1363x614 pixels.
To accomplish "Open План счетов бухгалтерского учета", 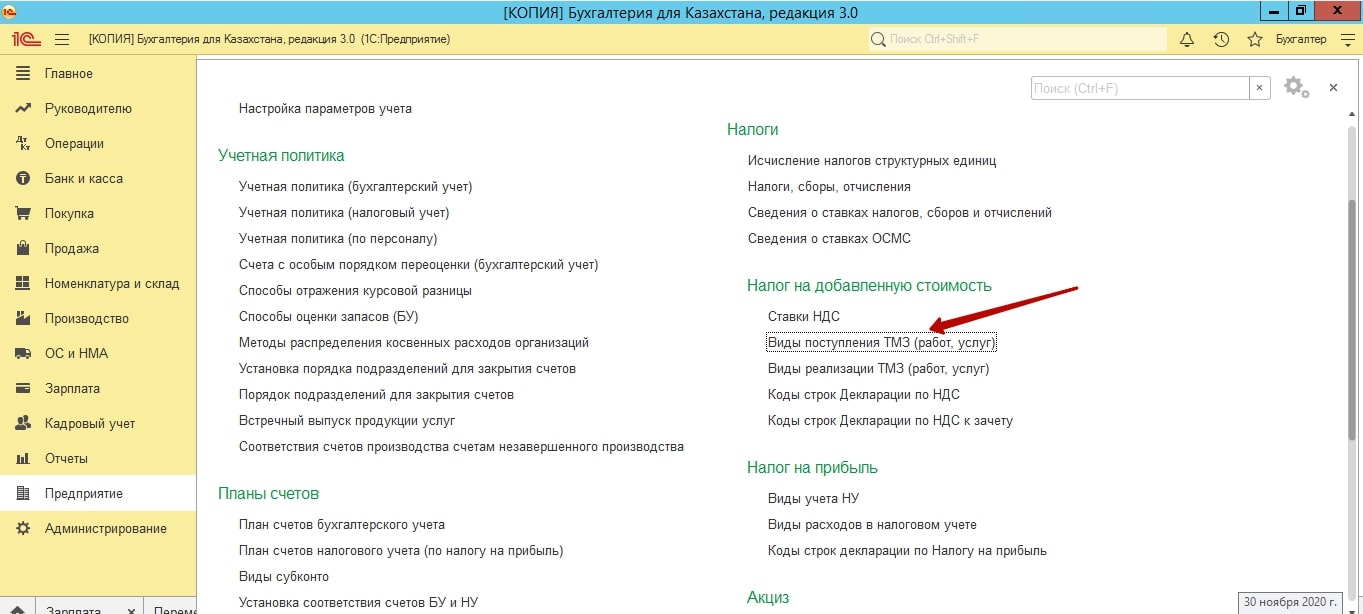I will pos(341,524).
